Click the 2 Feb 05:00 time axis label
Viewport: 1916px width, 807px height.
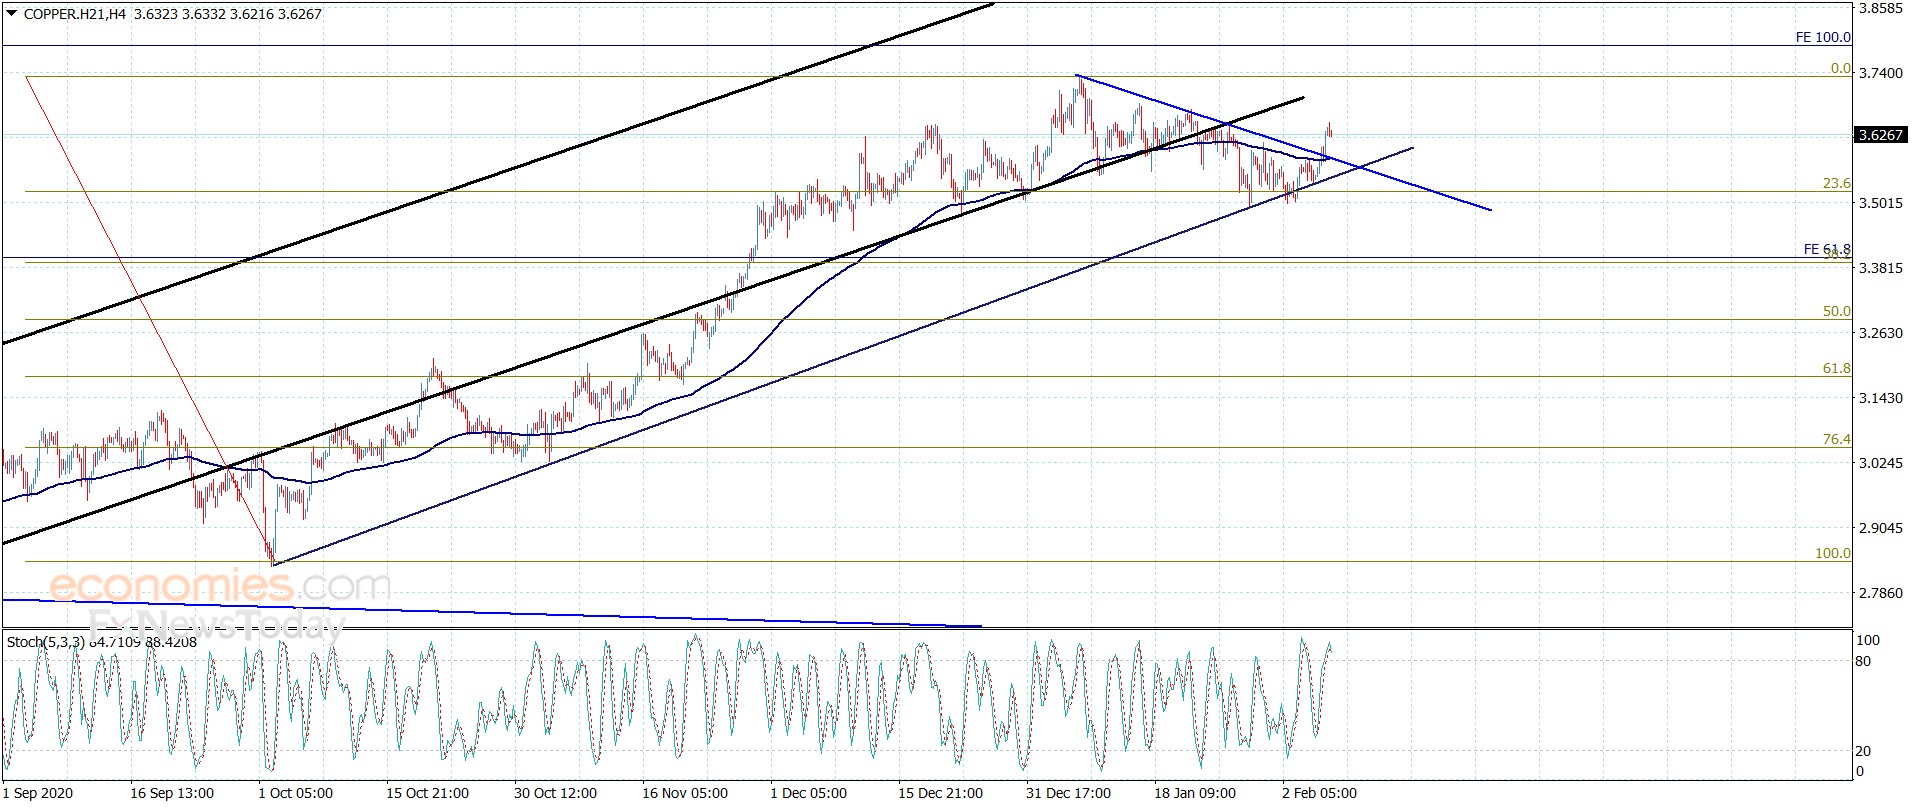point(1319,793)
